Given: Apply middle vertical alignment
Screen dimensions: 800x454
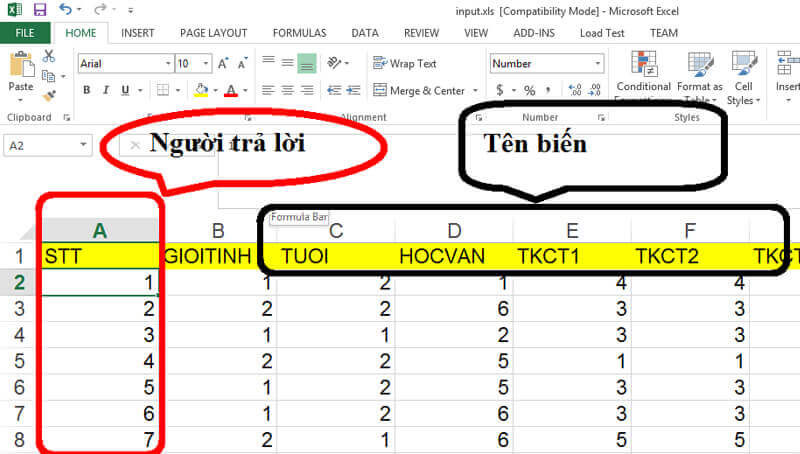Looking at the screenshot, I should 288,63.
